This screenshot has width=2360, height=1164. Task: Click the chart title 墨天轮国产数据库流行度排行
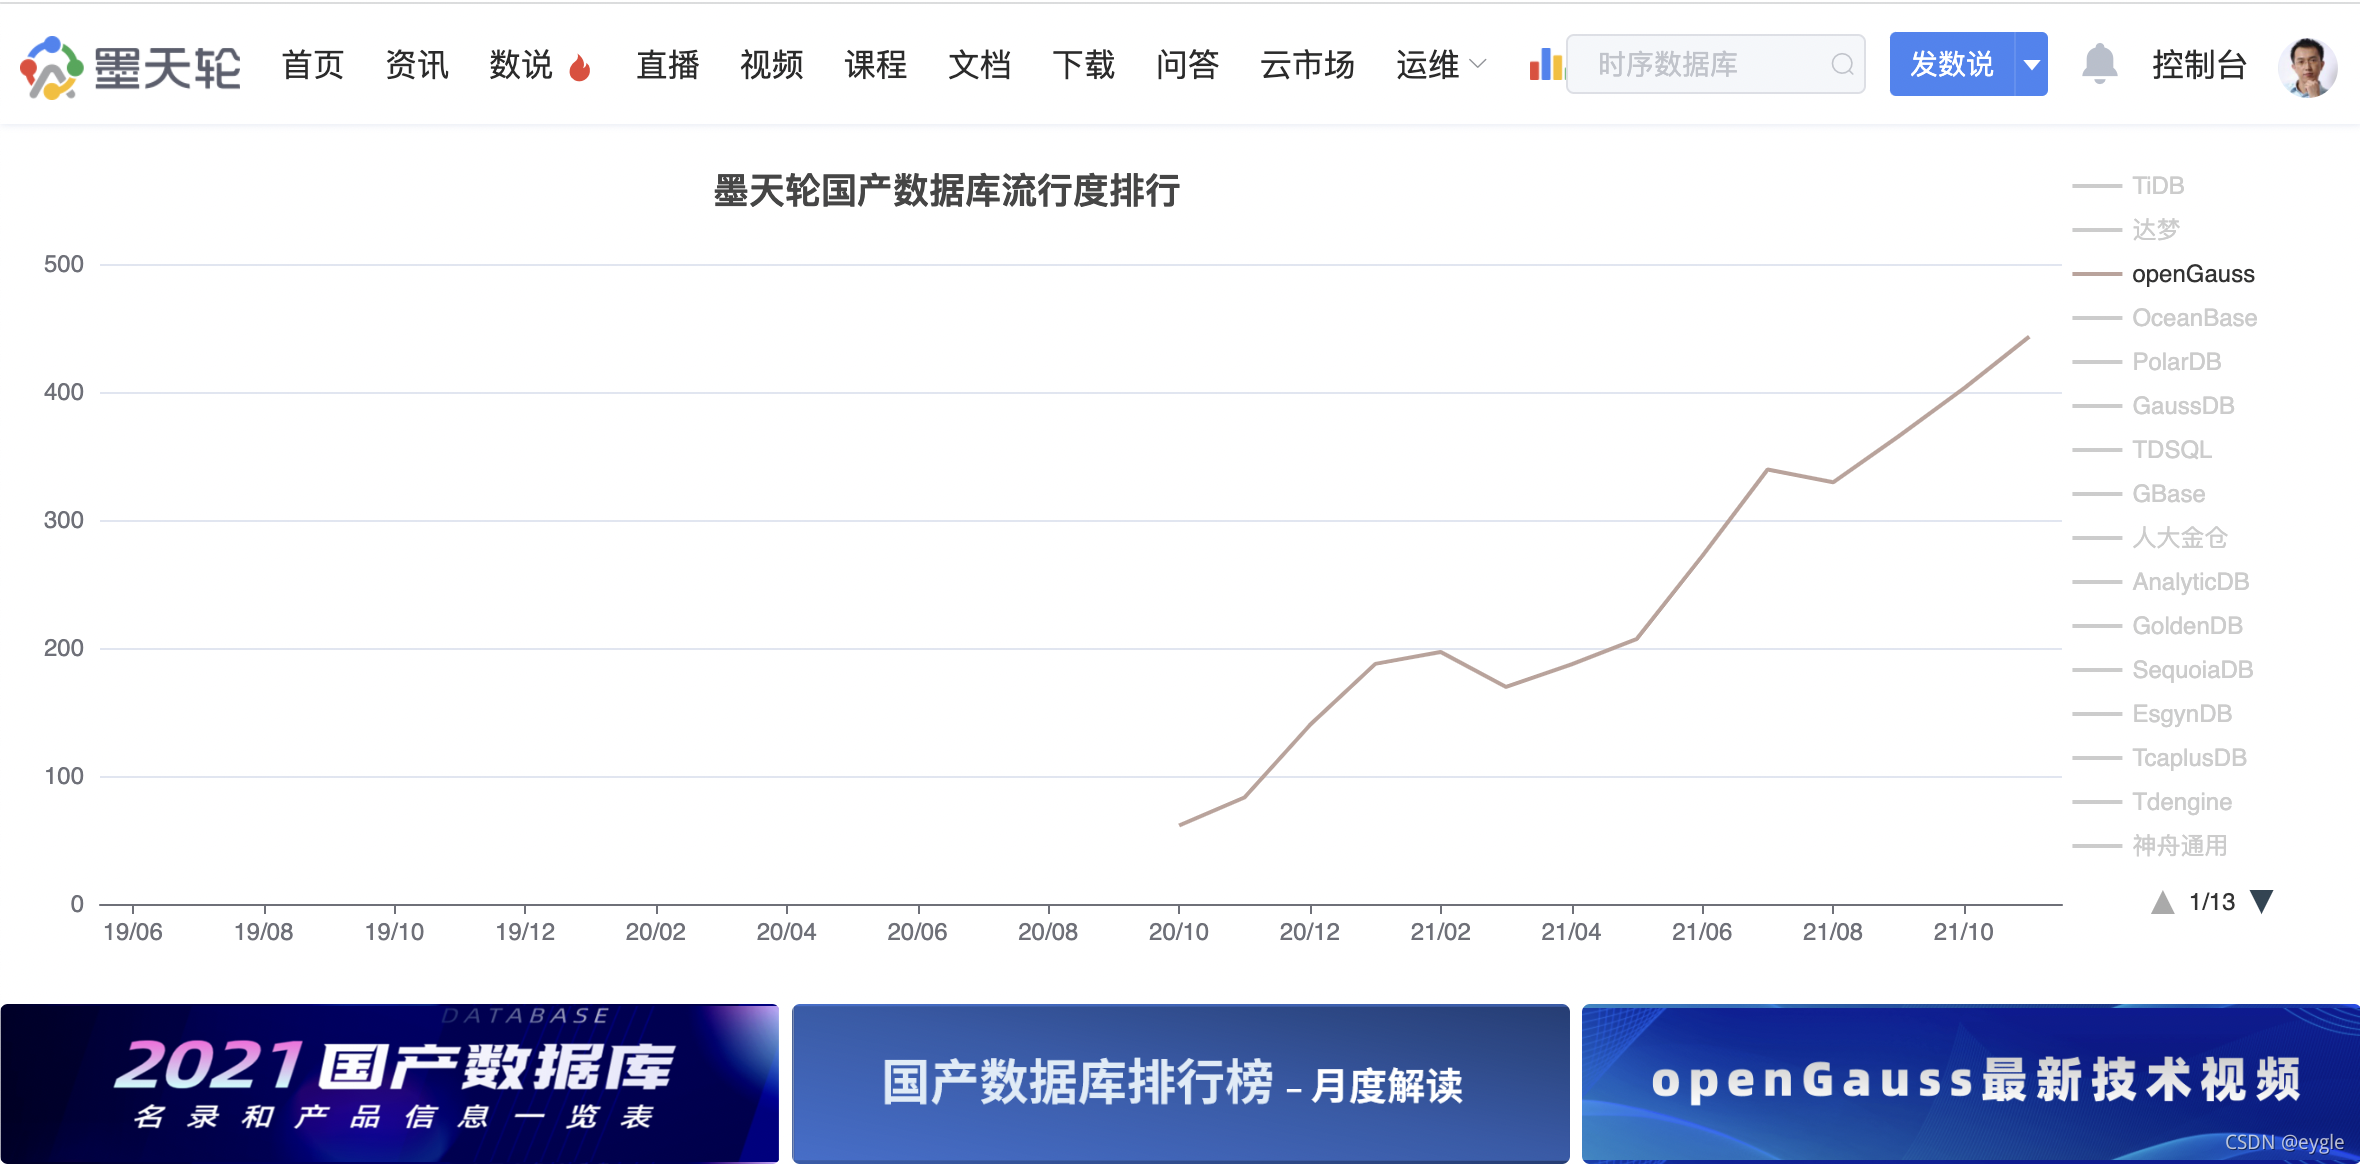[946, 190]
